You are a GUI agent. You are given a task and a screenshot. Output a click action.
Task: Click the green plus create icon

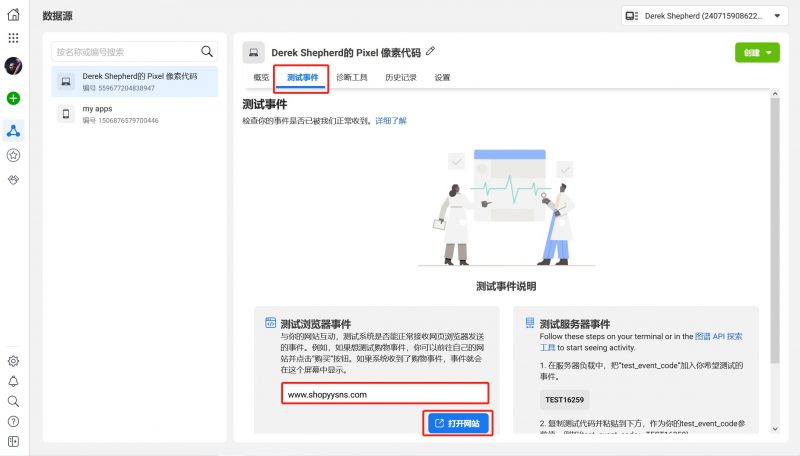click(x=13, y=98)
